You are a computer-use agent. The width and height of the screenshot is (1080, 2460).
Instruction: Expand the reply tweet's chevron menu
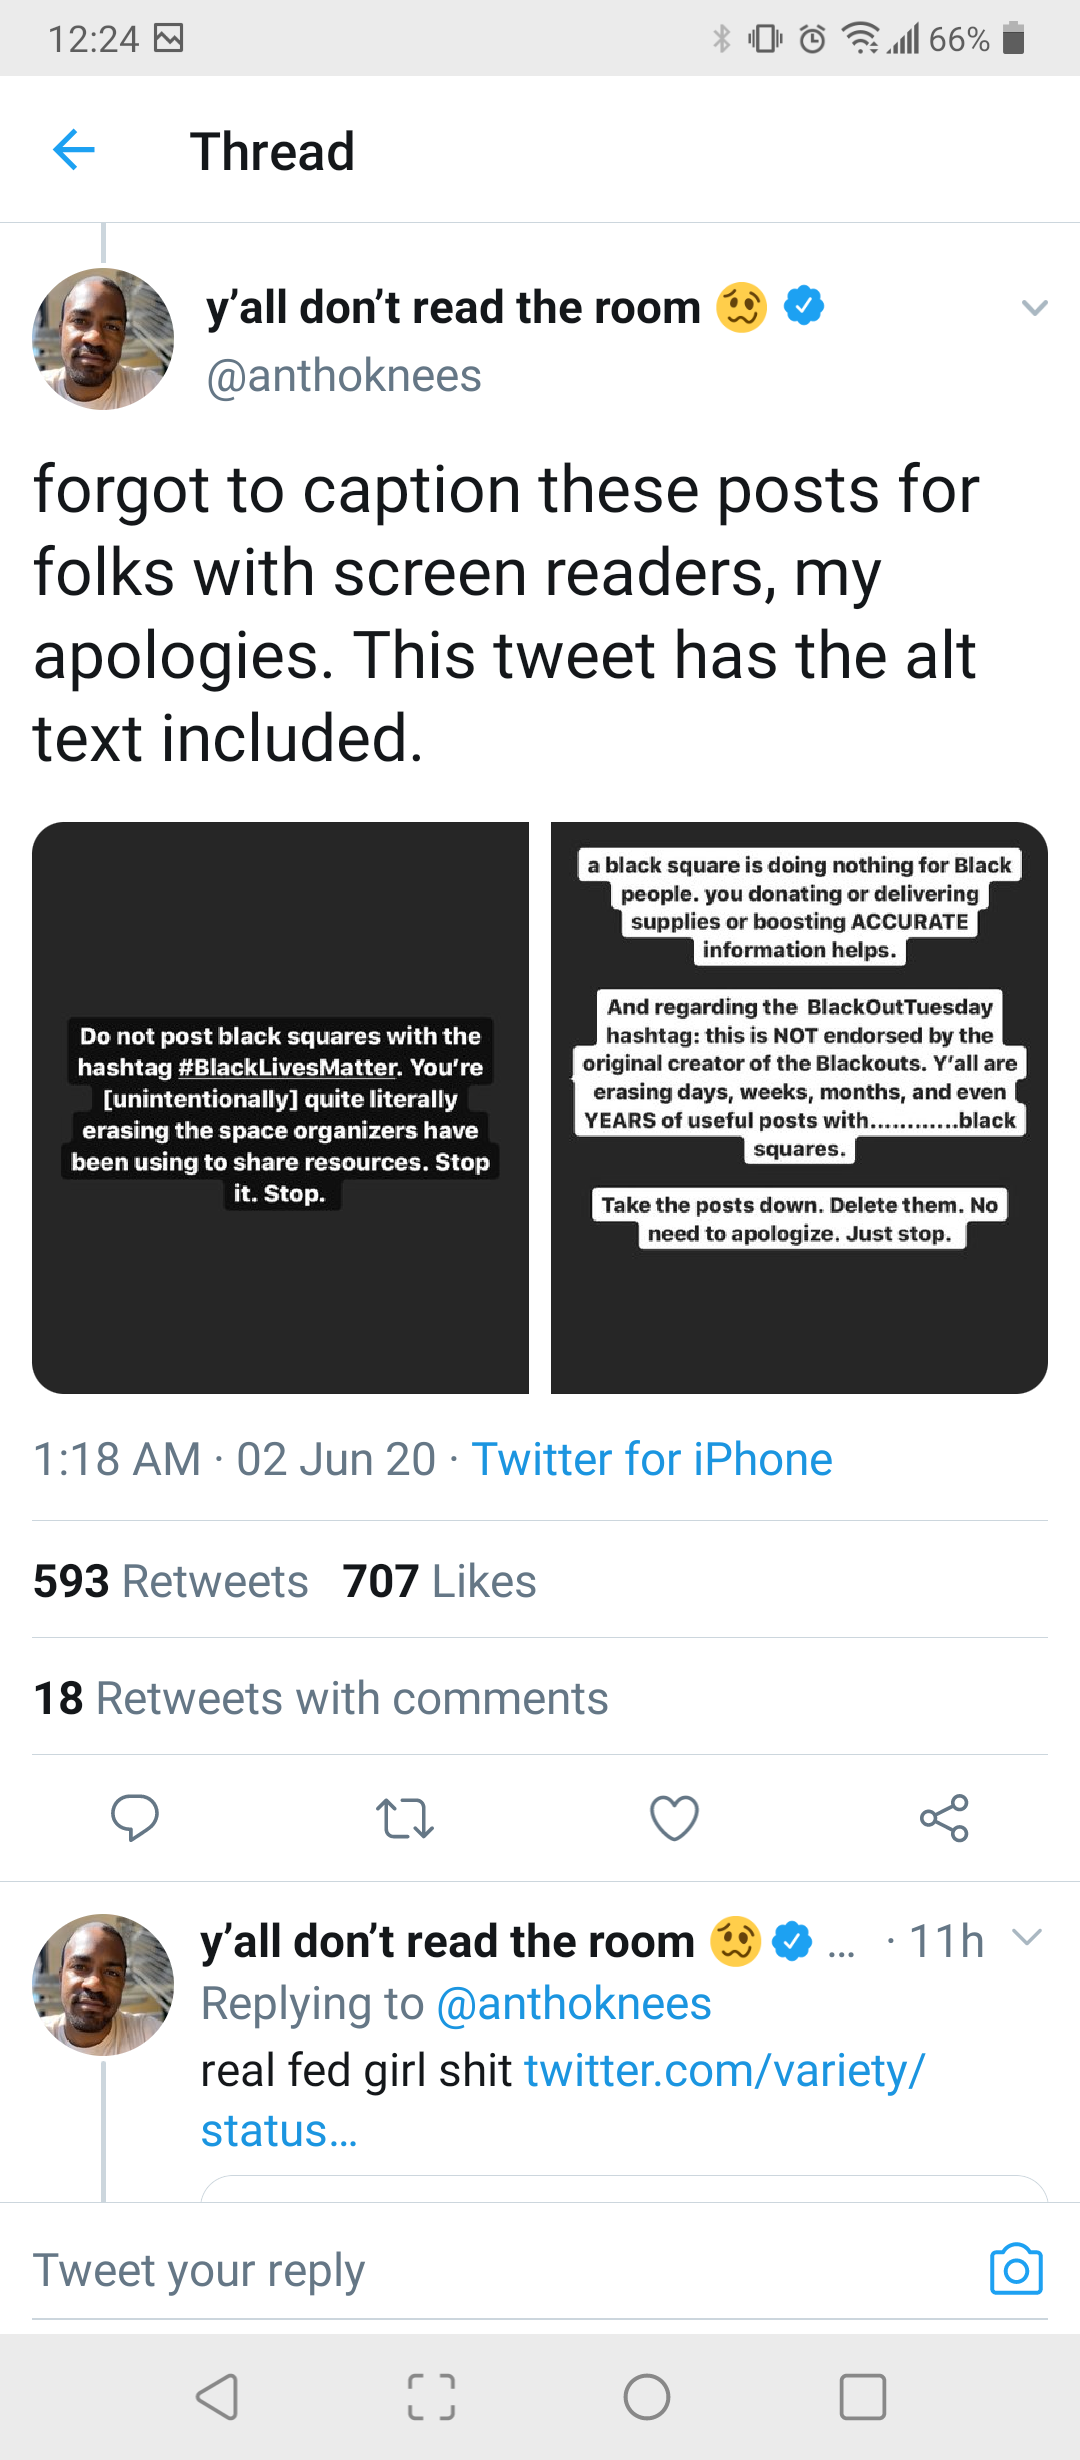coord(1027,1937)
